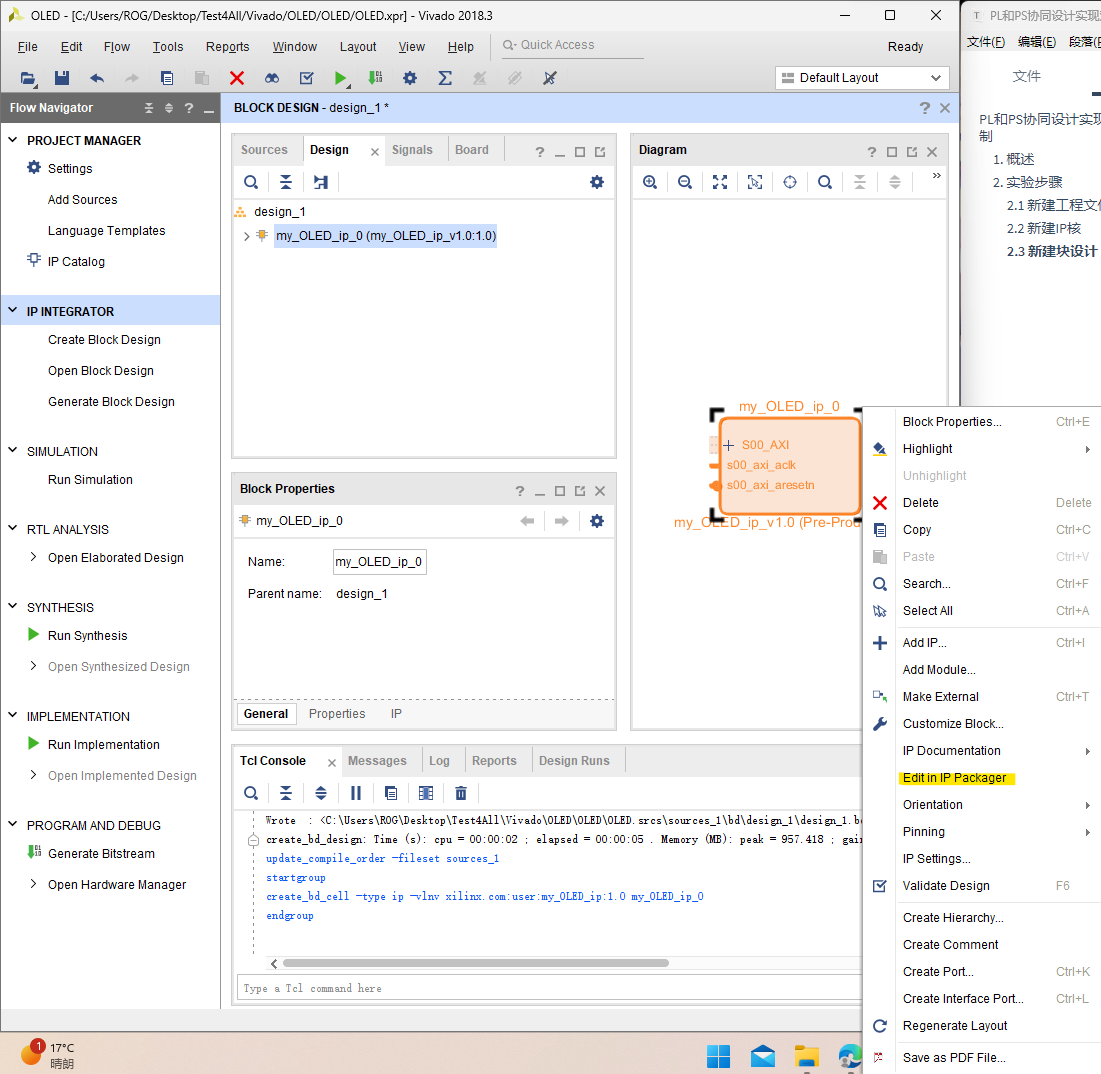Zoom in on the Diagram
Image resolution: width=1101 pixels, height=1074 pixels.
(x=650, y=183)
